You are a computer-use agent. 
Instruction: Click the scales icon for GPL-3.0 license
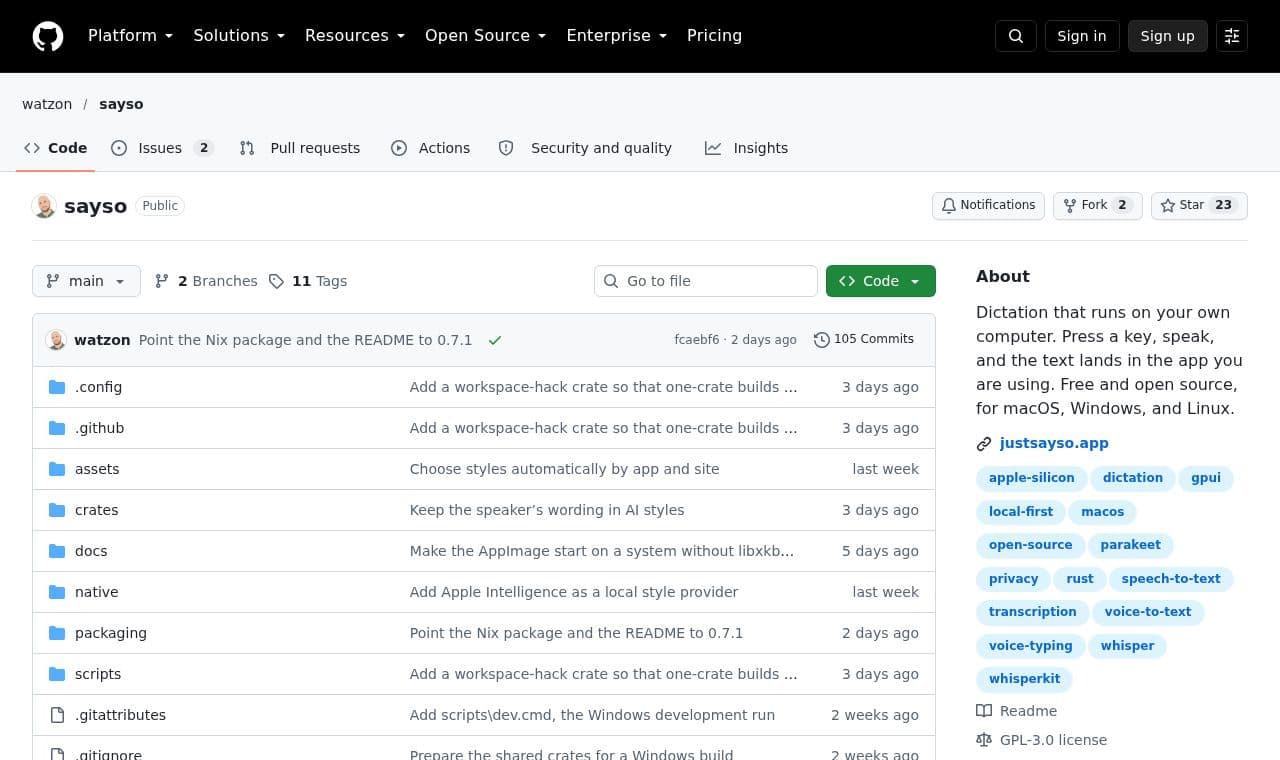pos(984,740)
